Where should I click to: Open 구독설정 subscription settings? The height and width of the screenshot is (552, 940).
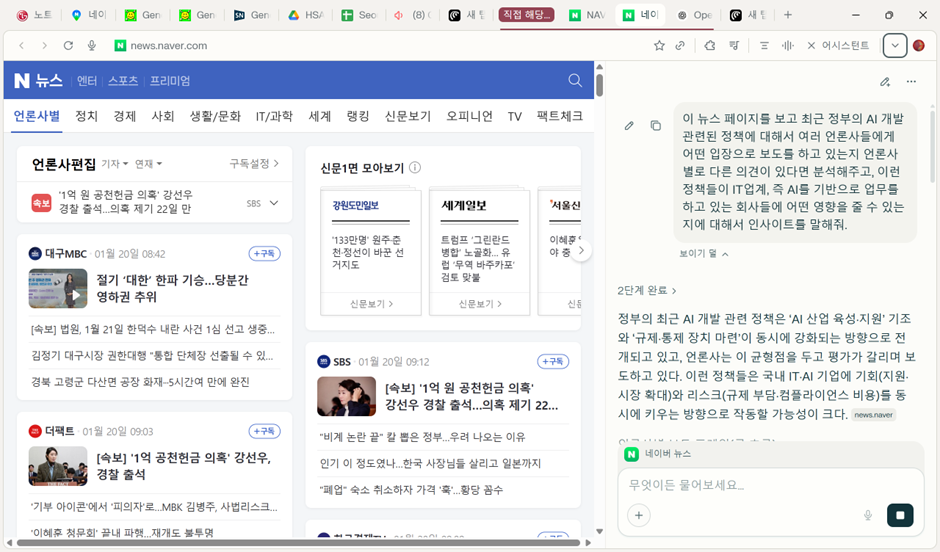point(254,164)
